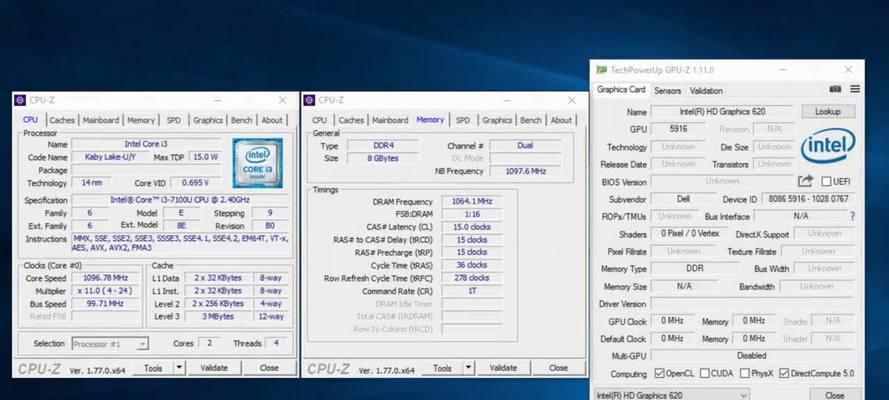Click the BIOS share/export arrow icon

pos(805,181)
